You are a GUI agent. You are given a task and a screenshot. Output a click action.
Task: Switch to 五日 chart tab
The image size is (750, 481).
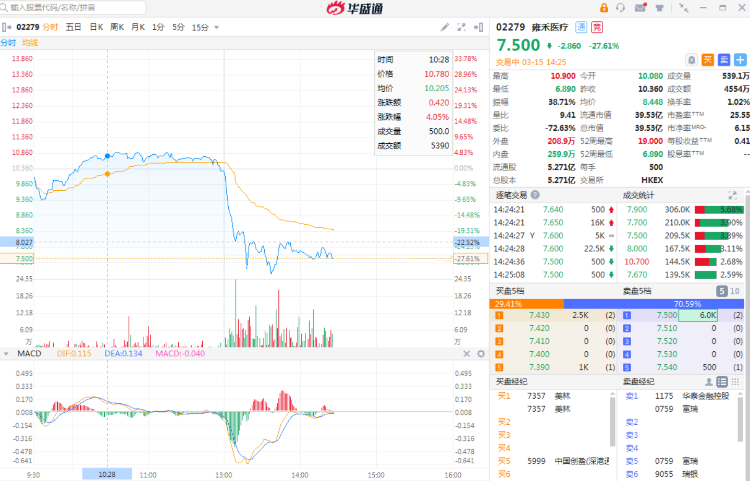coord(73,27)
